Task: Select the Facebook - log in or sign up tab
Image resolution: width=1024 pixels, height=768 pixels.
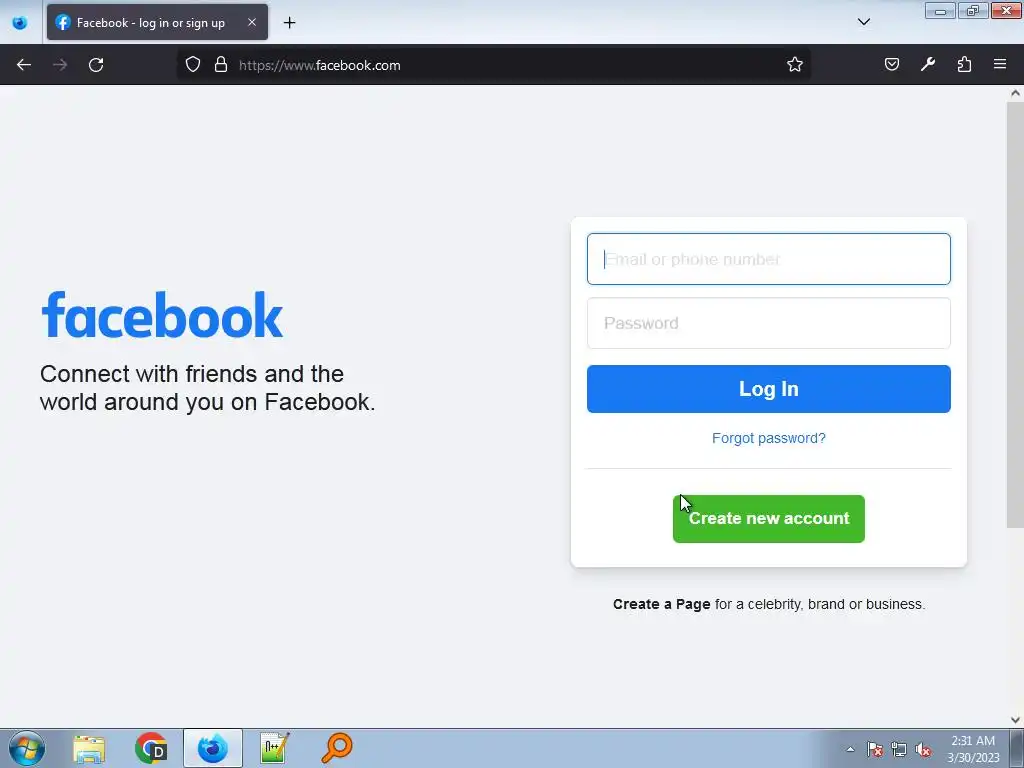Action: 157,23
